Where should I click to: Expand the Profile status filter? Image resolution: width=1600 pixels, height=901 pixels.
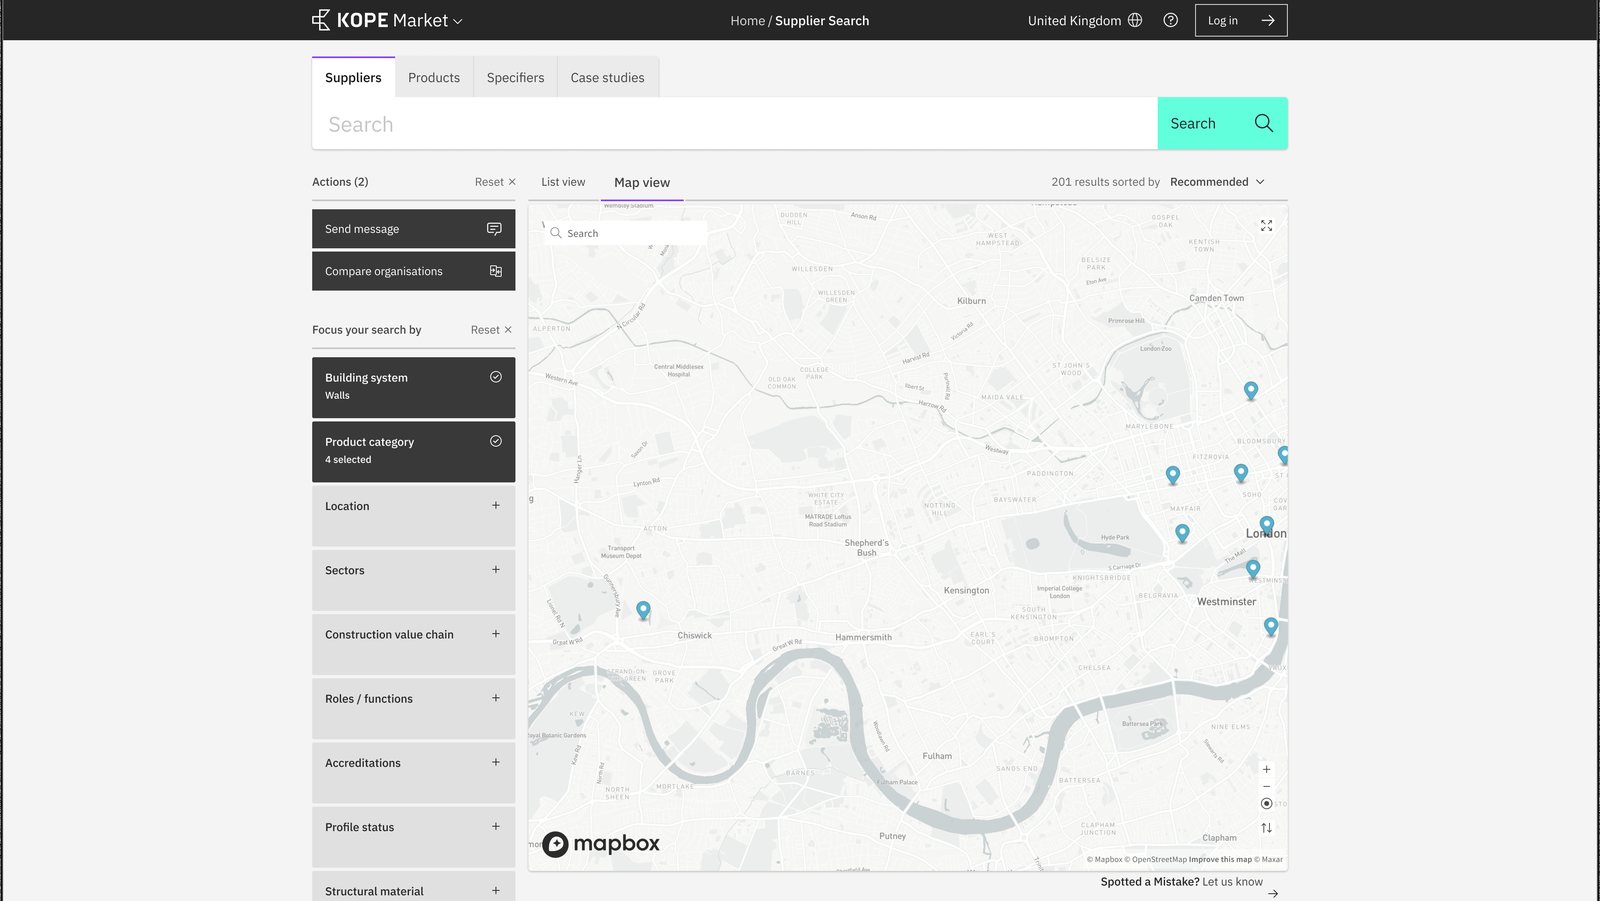pos(413,837)
